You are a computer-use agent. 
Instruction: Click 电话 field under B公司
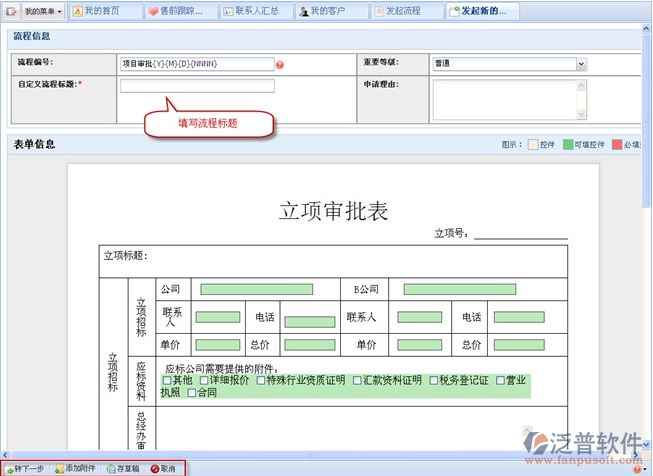(519, 317)
